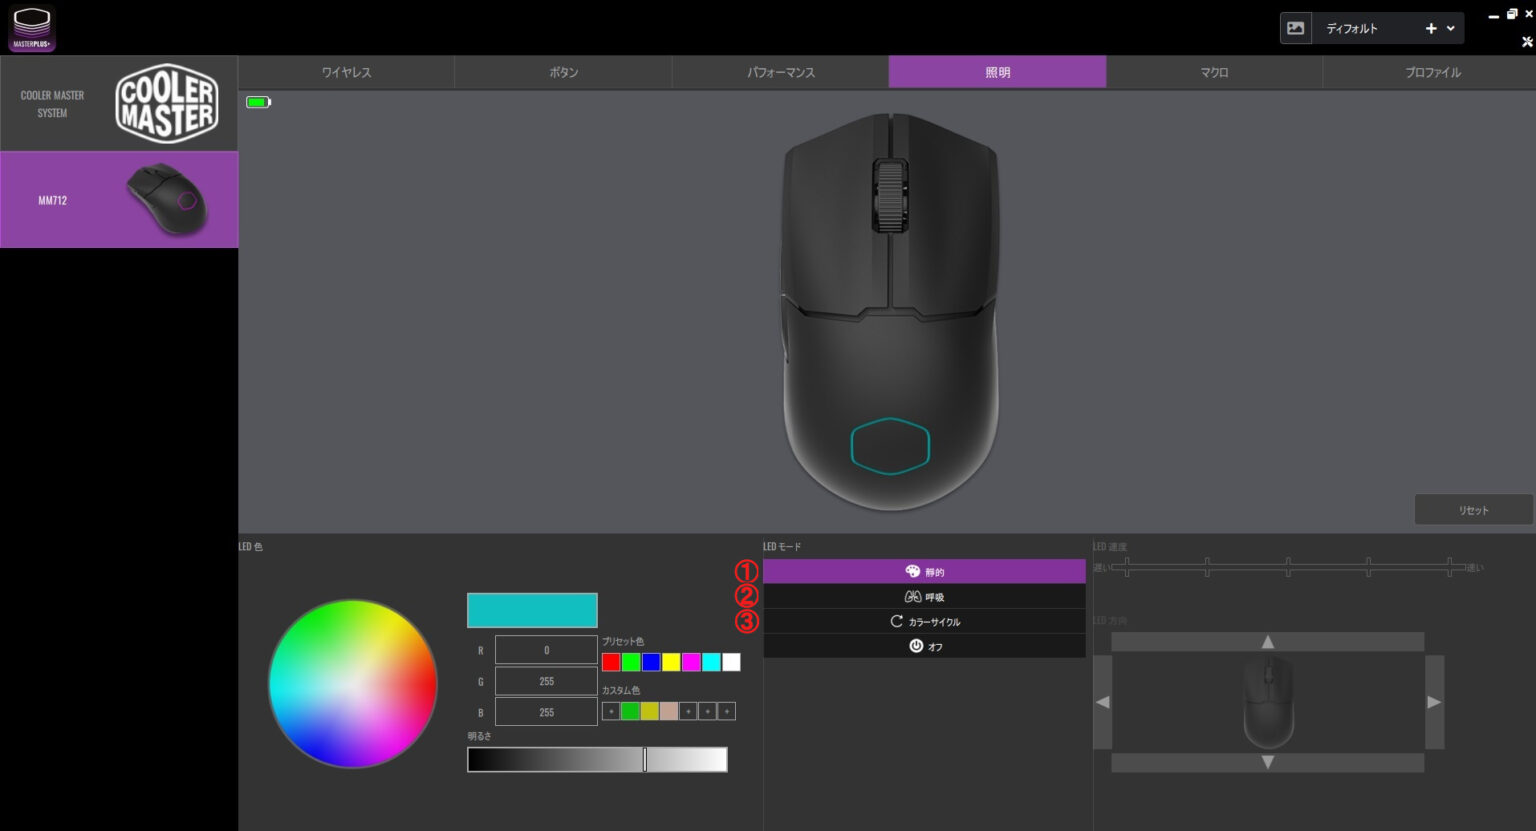The width and height of the screenshot is (1536, 831).
Task: Select the 静的 static LED mode
Action: click(924, 572)
